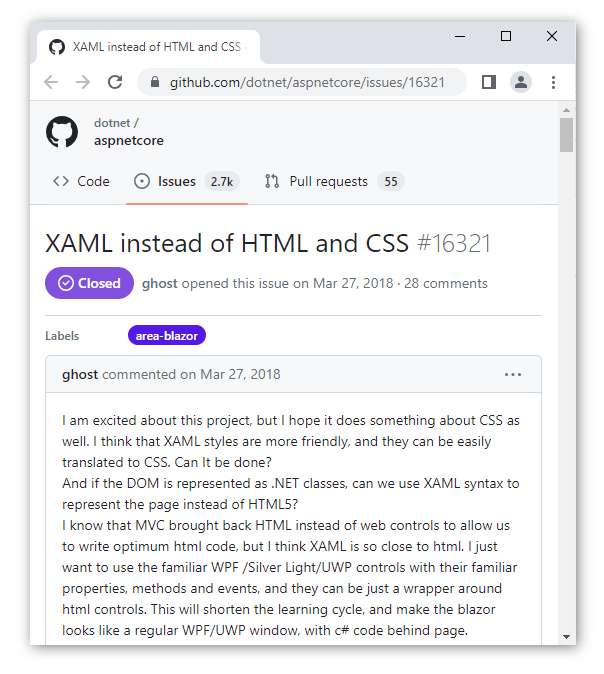Click the purple Closed status badge
The width and height of the screenshot is (604, 674).
[89, 283]
